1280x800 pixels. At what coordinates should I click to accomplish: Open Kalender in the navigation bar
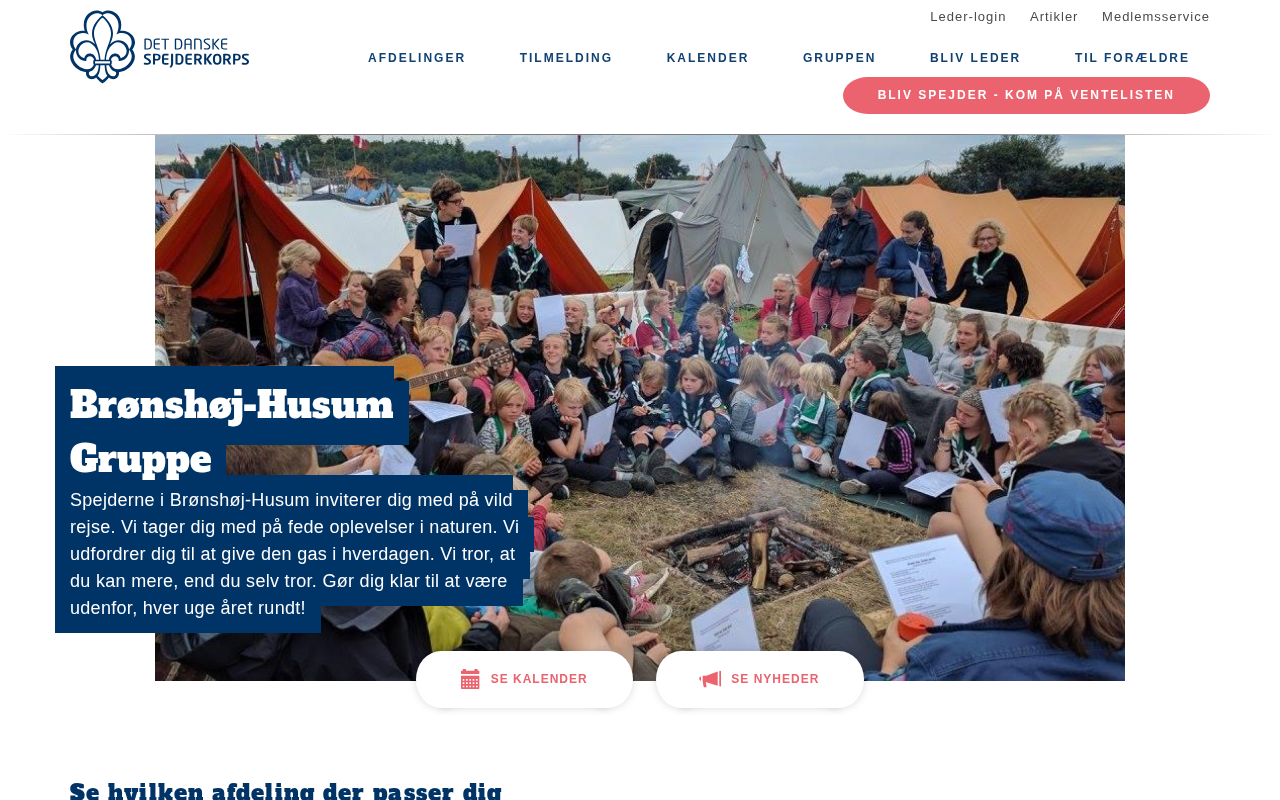[x=708, y=58]
